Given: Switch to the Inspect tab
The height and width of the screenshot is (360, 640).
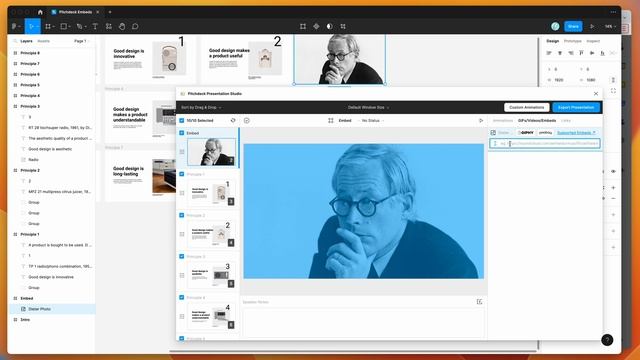Looking at the screenshot, I should point(593,41).
